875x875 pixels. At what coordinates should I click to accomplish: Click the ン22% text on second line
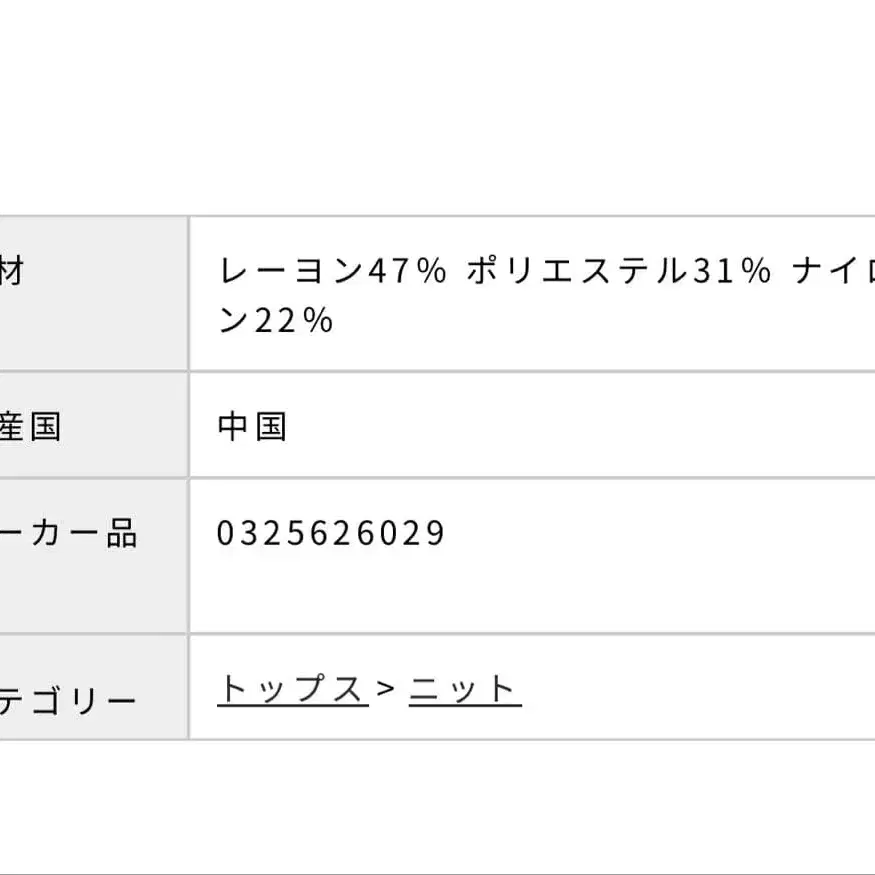[275, 321]
